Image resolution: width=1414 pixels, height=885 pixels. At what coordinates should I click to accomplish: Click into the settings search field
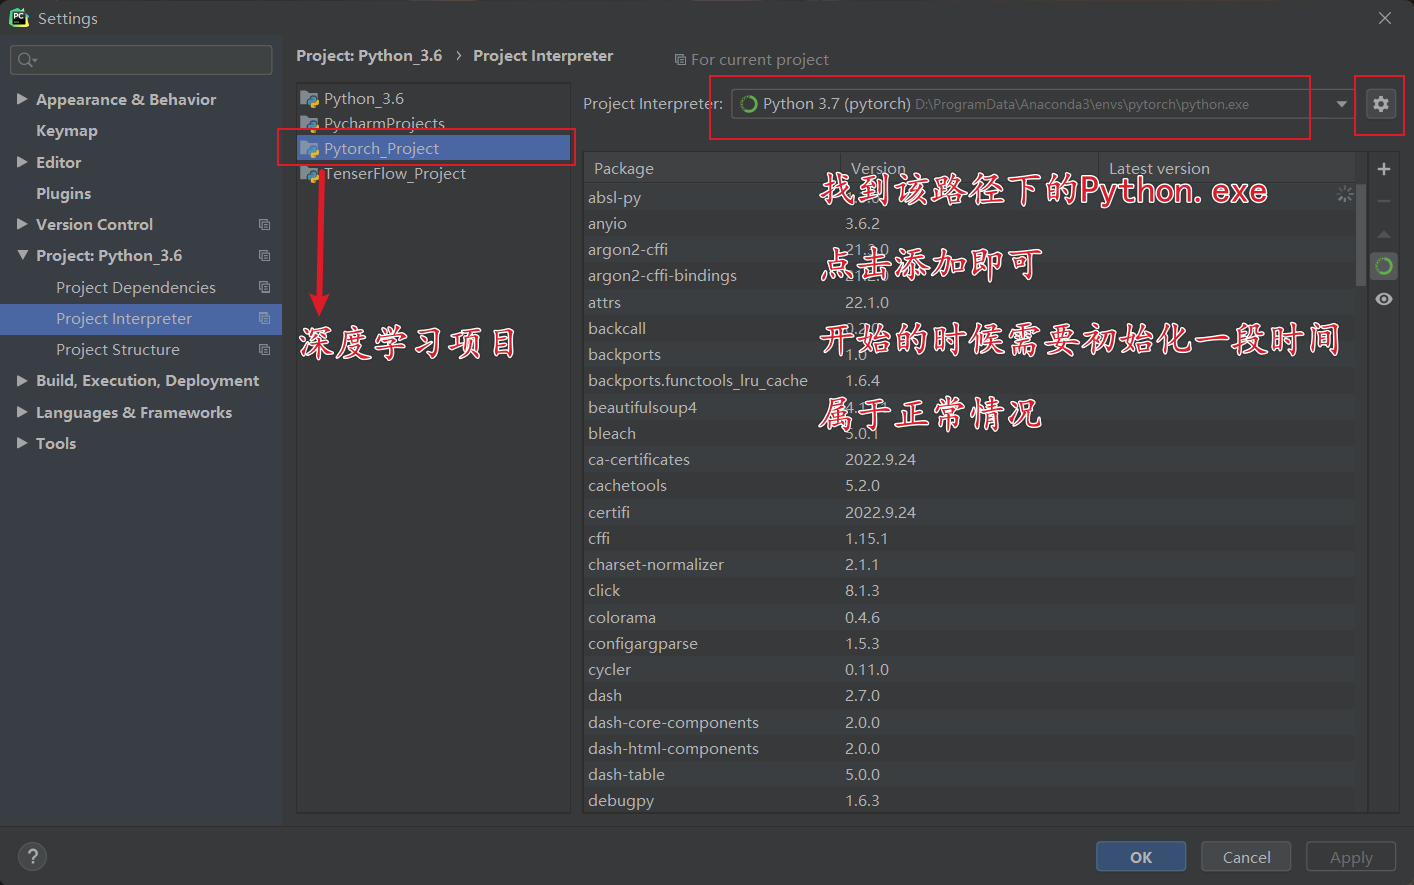[x=141, y=60]
